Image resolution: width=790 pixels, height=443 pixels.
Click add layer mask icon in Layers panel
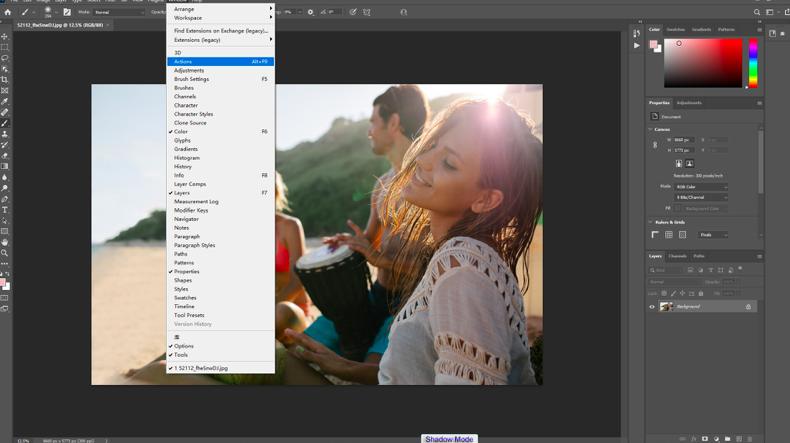(x=705, y=439)
